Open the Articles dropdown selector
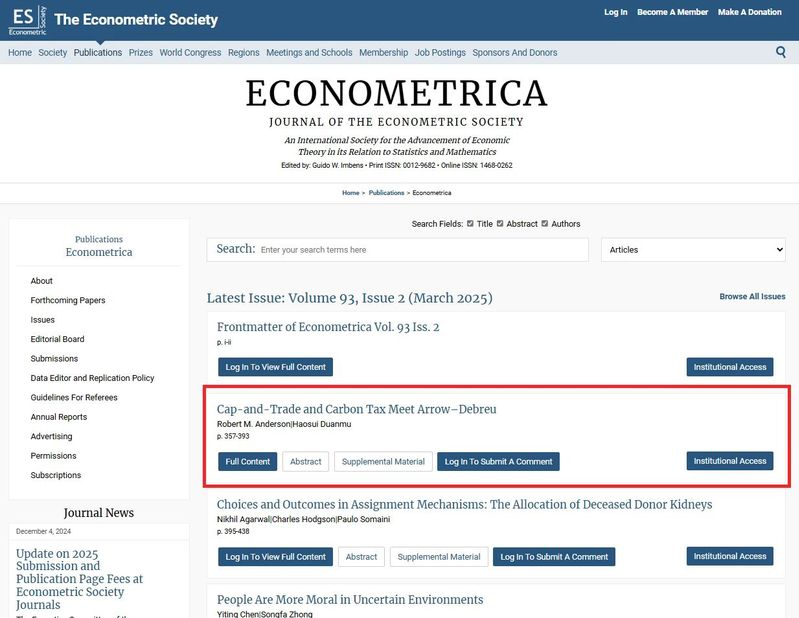This screenshot has height=618, width=799. pos(693,250)
